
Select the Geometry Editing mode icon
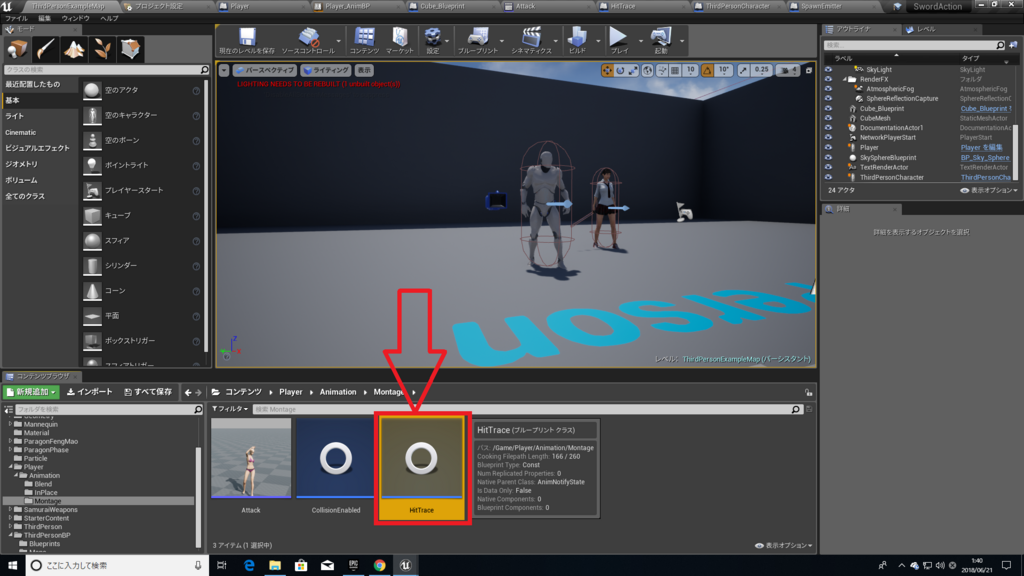click(x=130, y=49)
